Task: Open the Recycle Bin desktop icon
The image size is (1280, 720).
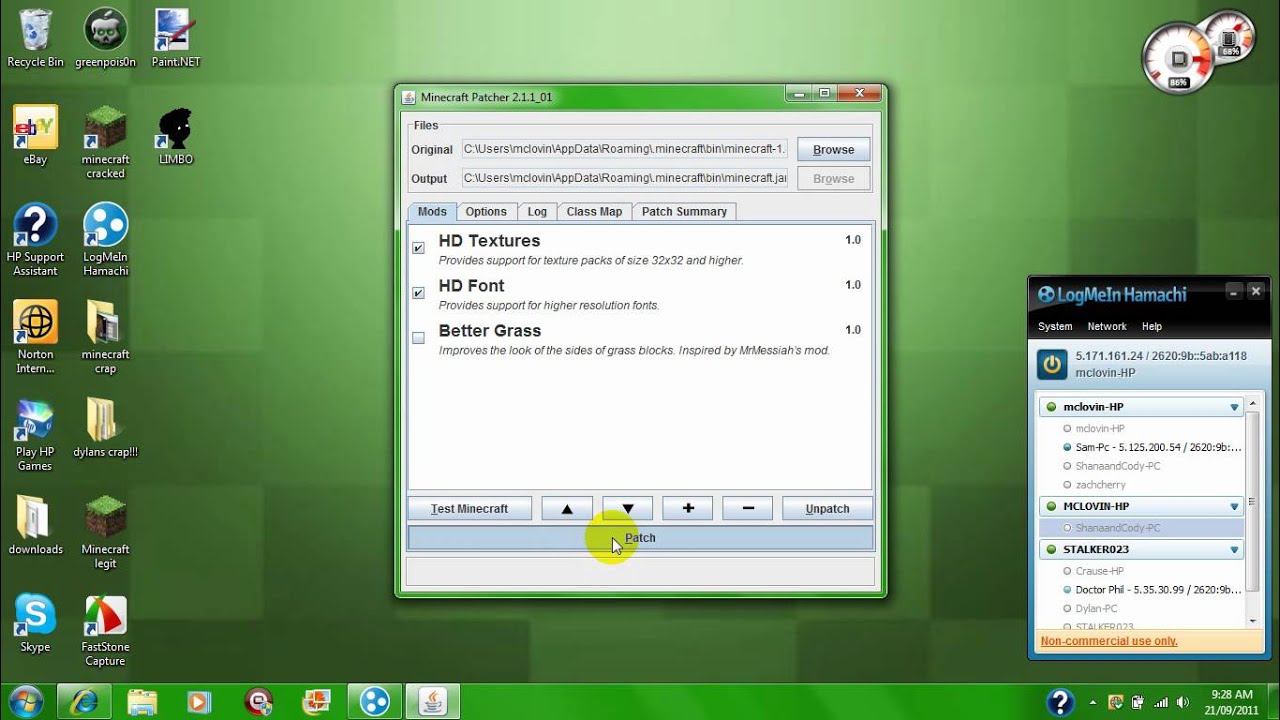Action: pyautogui.click(x=35, y=38)
